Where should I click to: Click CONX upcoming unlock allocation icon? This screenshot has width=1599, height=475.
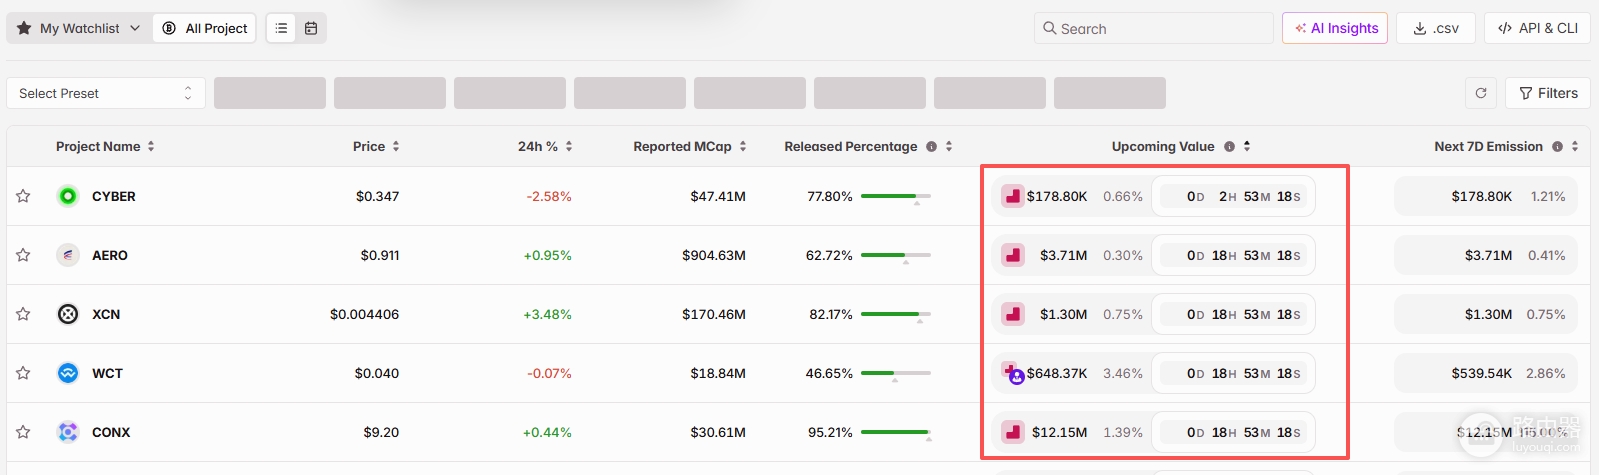point(1013,432)
